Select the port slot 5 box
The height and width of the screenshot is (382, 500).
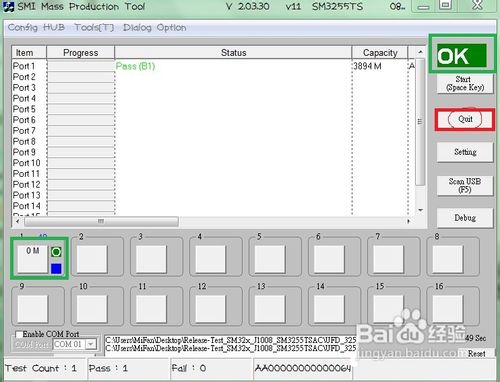270,259
